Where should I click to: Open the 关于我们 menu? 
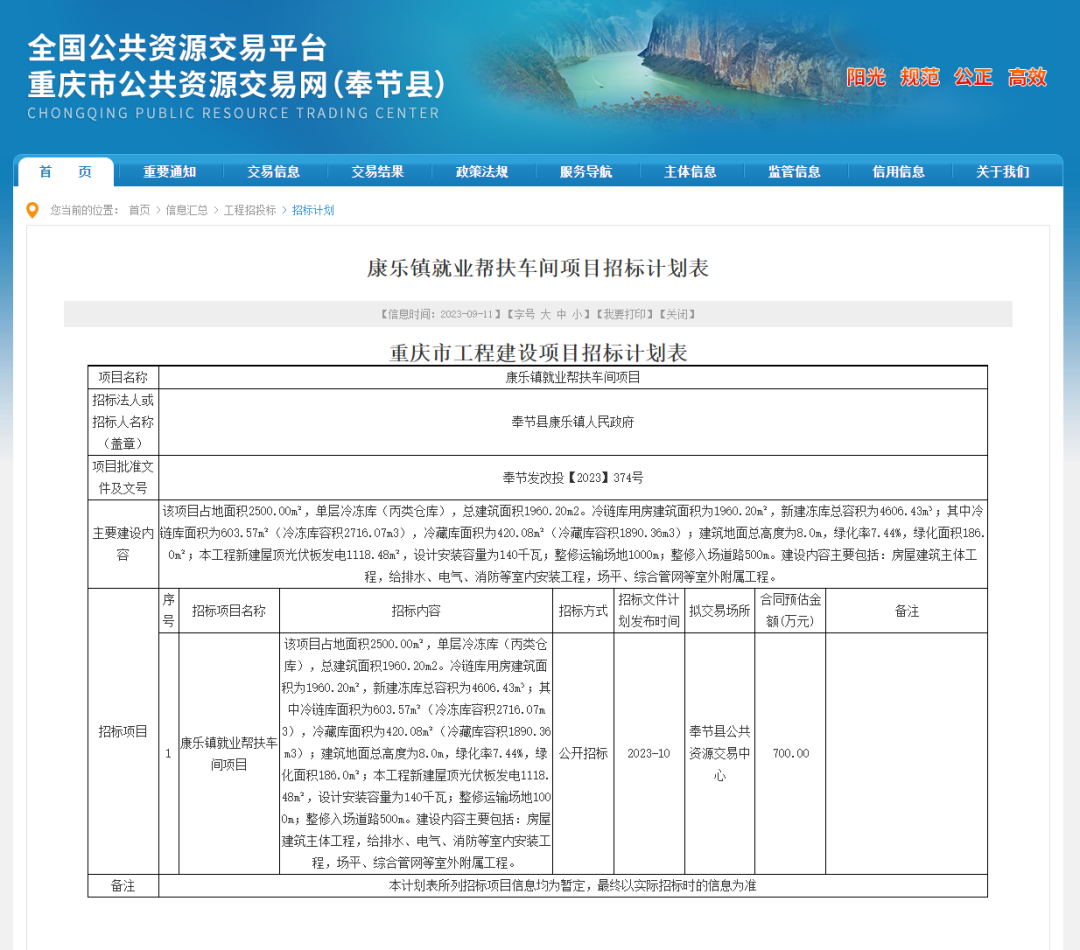coord(1003,172)
